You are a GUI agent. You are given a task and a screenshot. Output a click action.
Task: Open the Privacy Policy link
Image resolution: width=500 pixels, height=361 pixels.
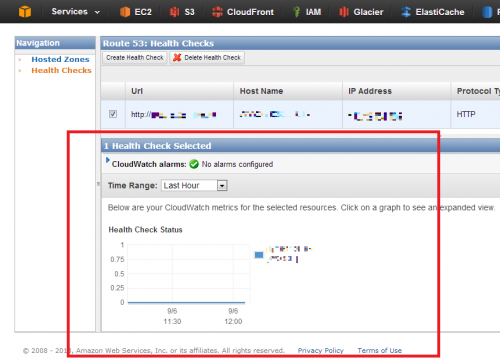(320, 350)
